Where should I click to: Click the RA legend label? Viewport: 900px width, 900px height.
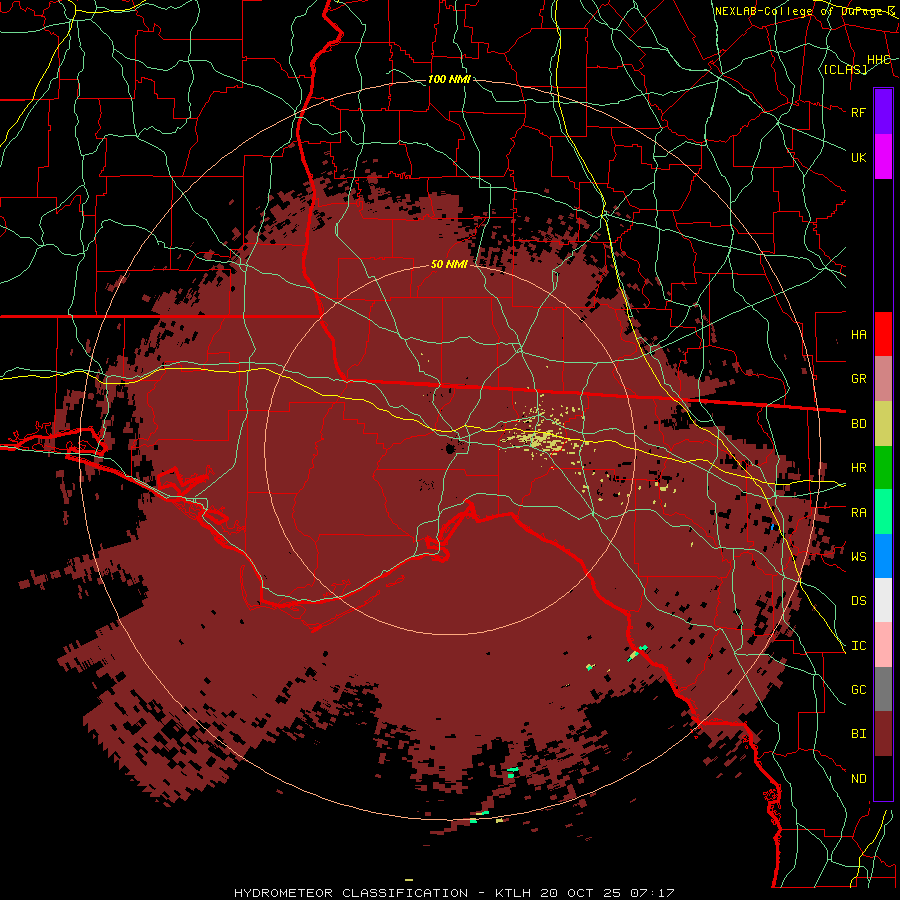pyautogui.click(x=858, y=513)
